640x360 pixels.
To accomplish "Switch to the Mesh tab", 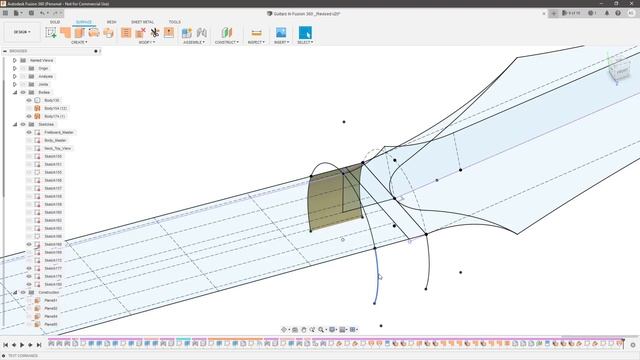I will pyautogui.click(x=111, y=22).
